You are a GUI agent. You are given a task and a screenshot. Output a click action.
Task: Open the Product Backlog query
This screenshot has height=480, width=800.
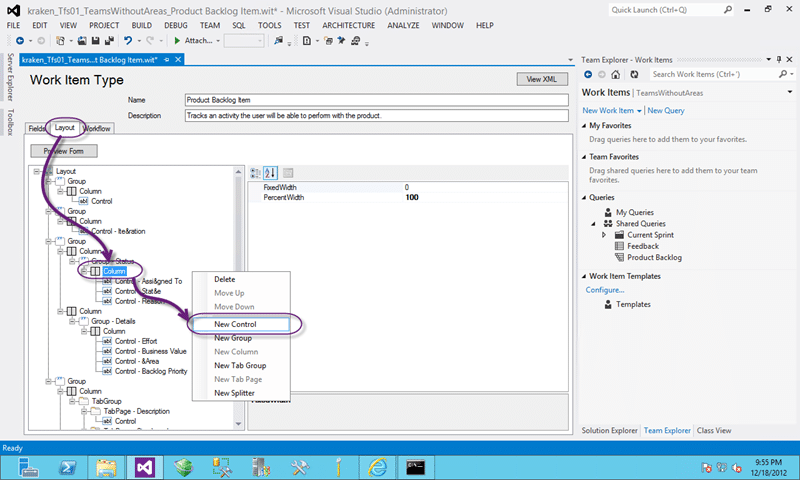[x=654, y=258]
